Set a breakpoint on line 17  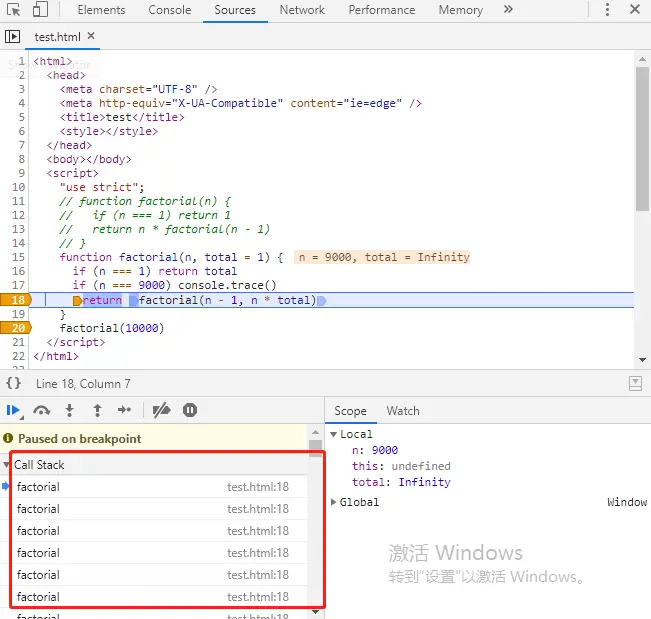pyautogui.click(x=18, y=285)
